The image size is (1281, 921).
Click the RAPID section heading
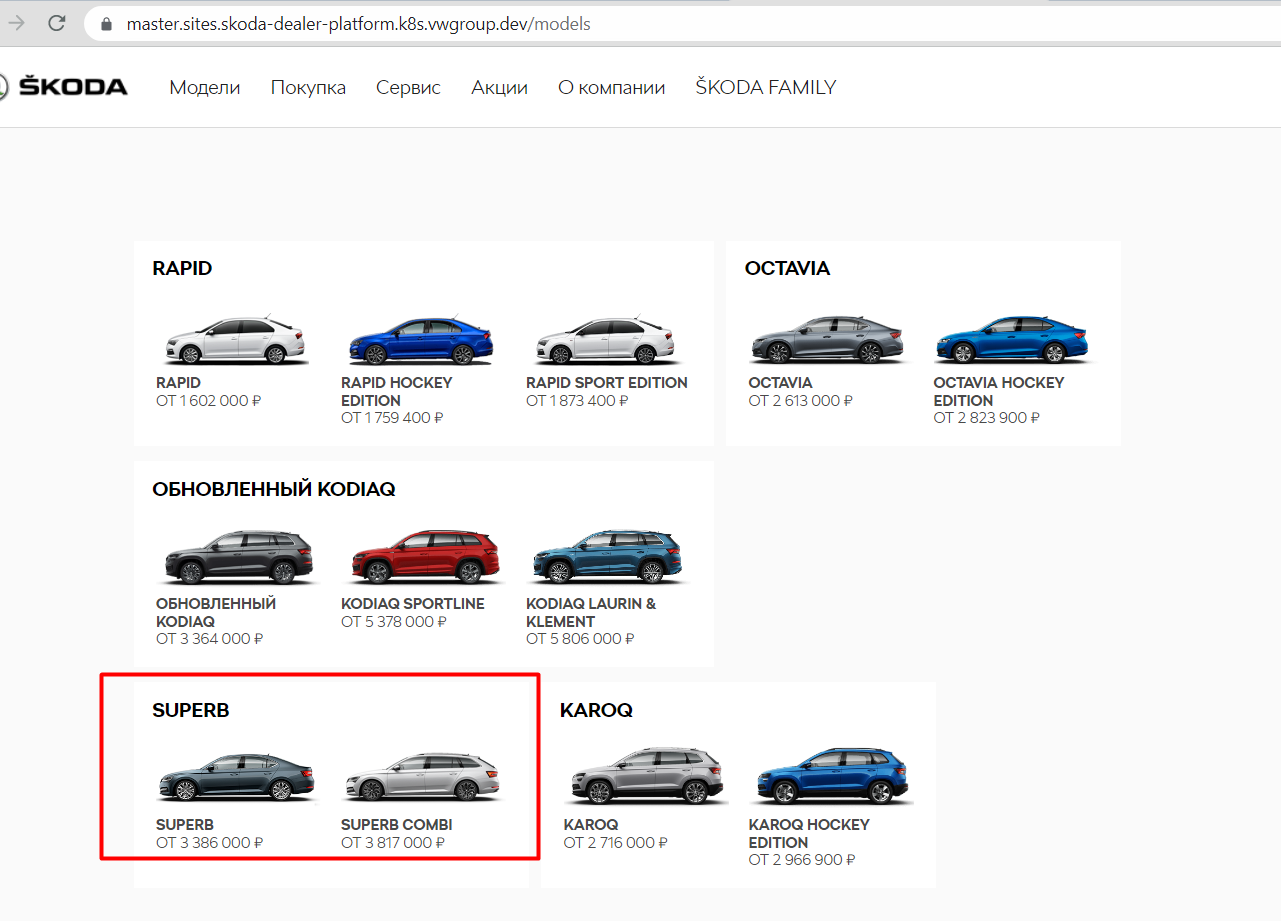[182, 268]
